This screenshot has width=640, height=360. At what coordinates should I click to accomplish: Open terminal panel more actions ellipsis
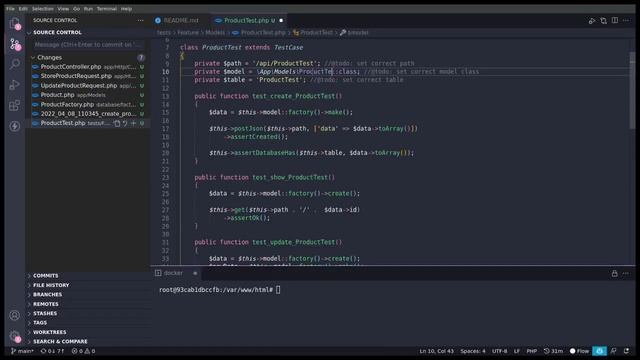626,273
